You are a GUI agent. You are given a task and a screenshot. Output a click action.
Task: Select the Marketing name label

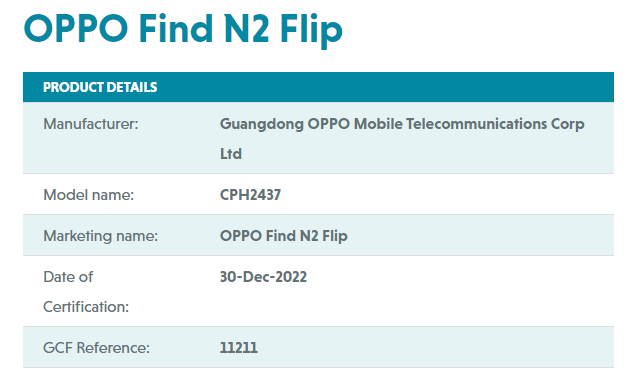100,236
